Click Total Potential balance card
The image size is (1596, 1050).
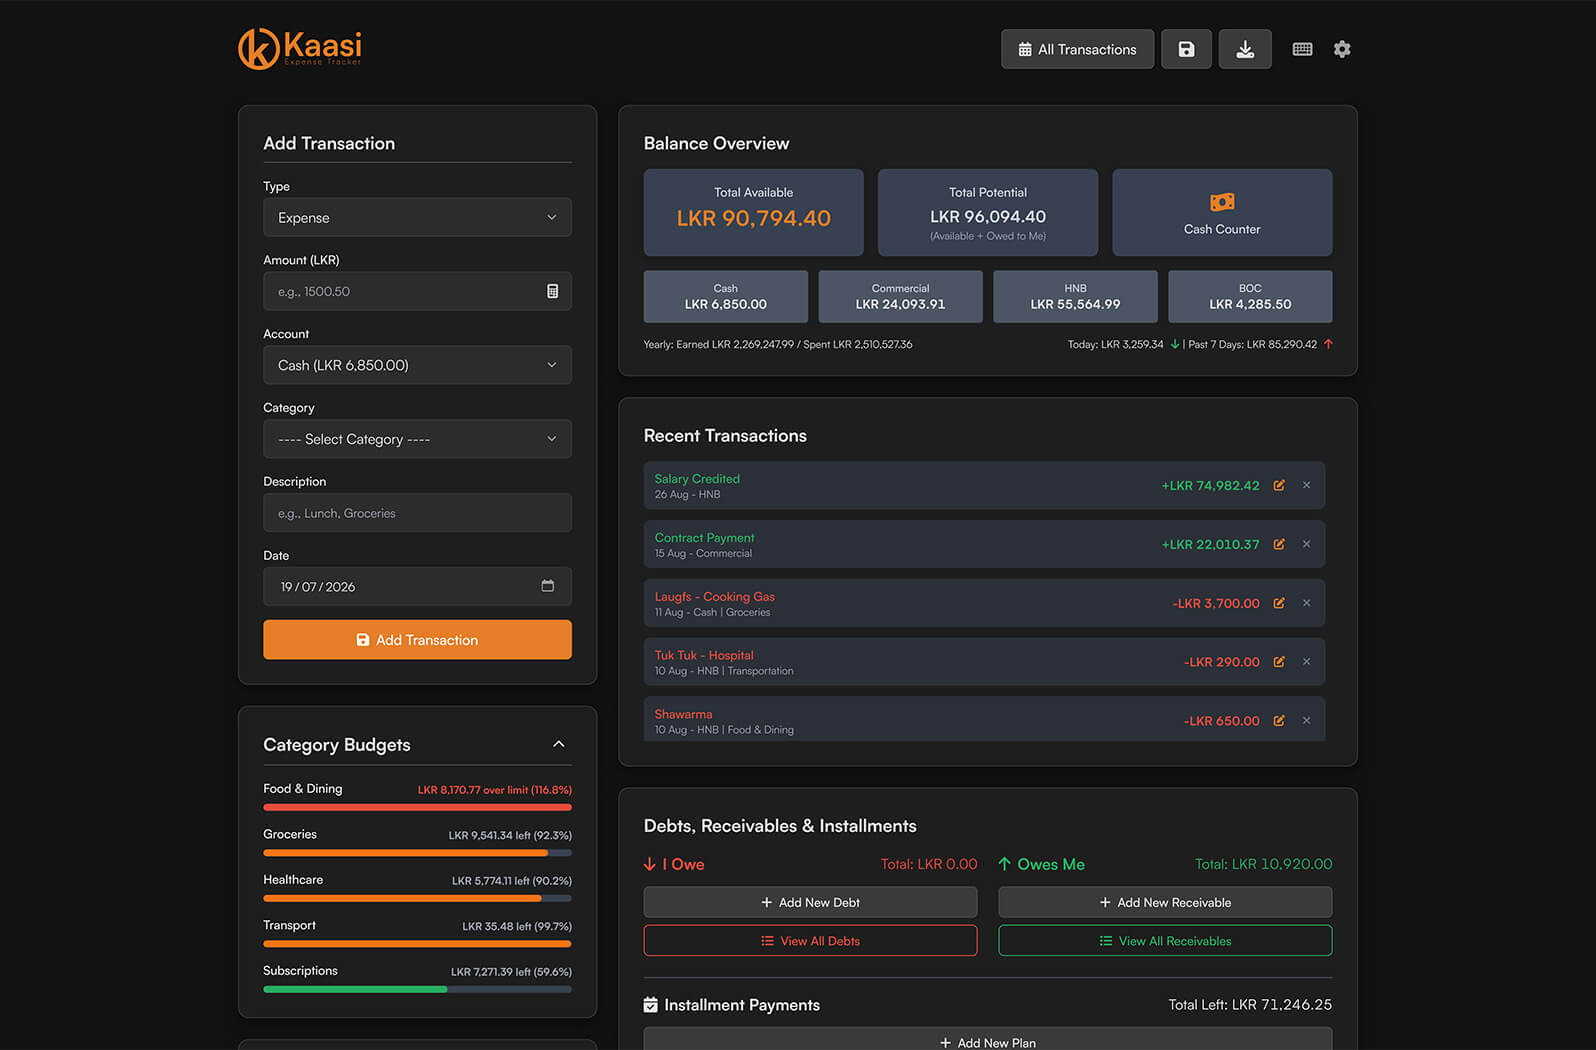(x=988, y=212)
